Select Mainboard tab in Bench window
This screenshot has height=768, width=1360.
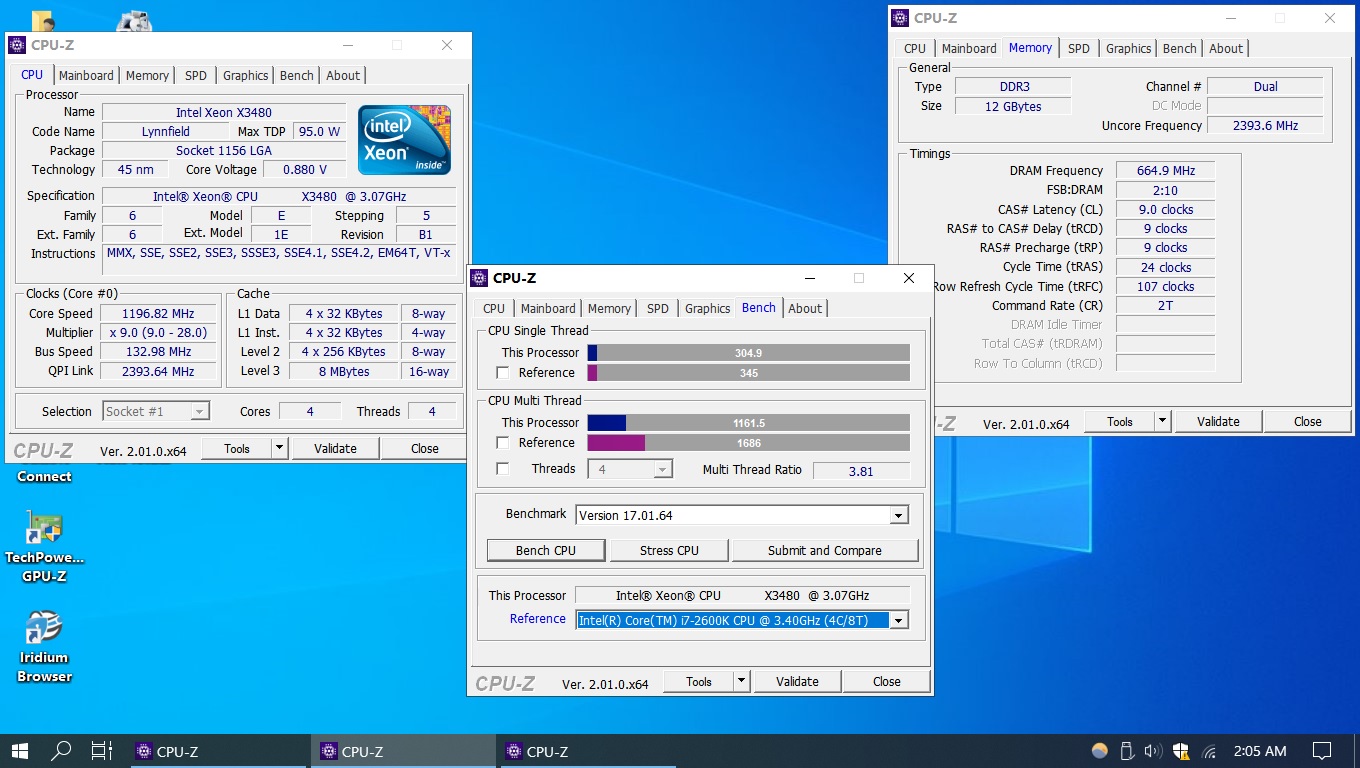click(x=548, y=309)
